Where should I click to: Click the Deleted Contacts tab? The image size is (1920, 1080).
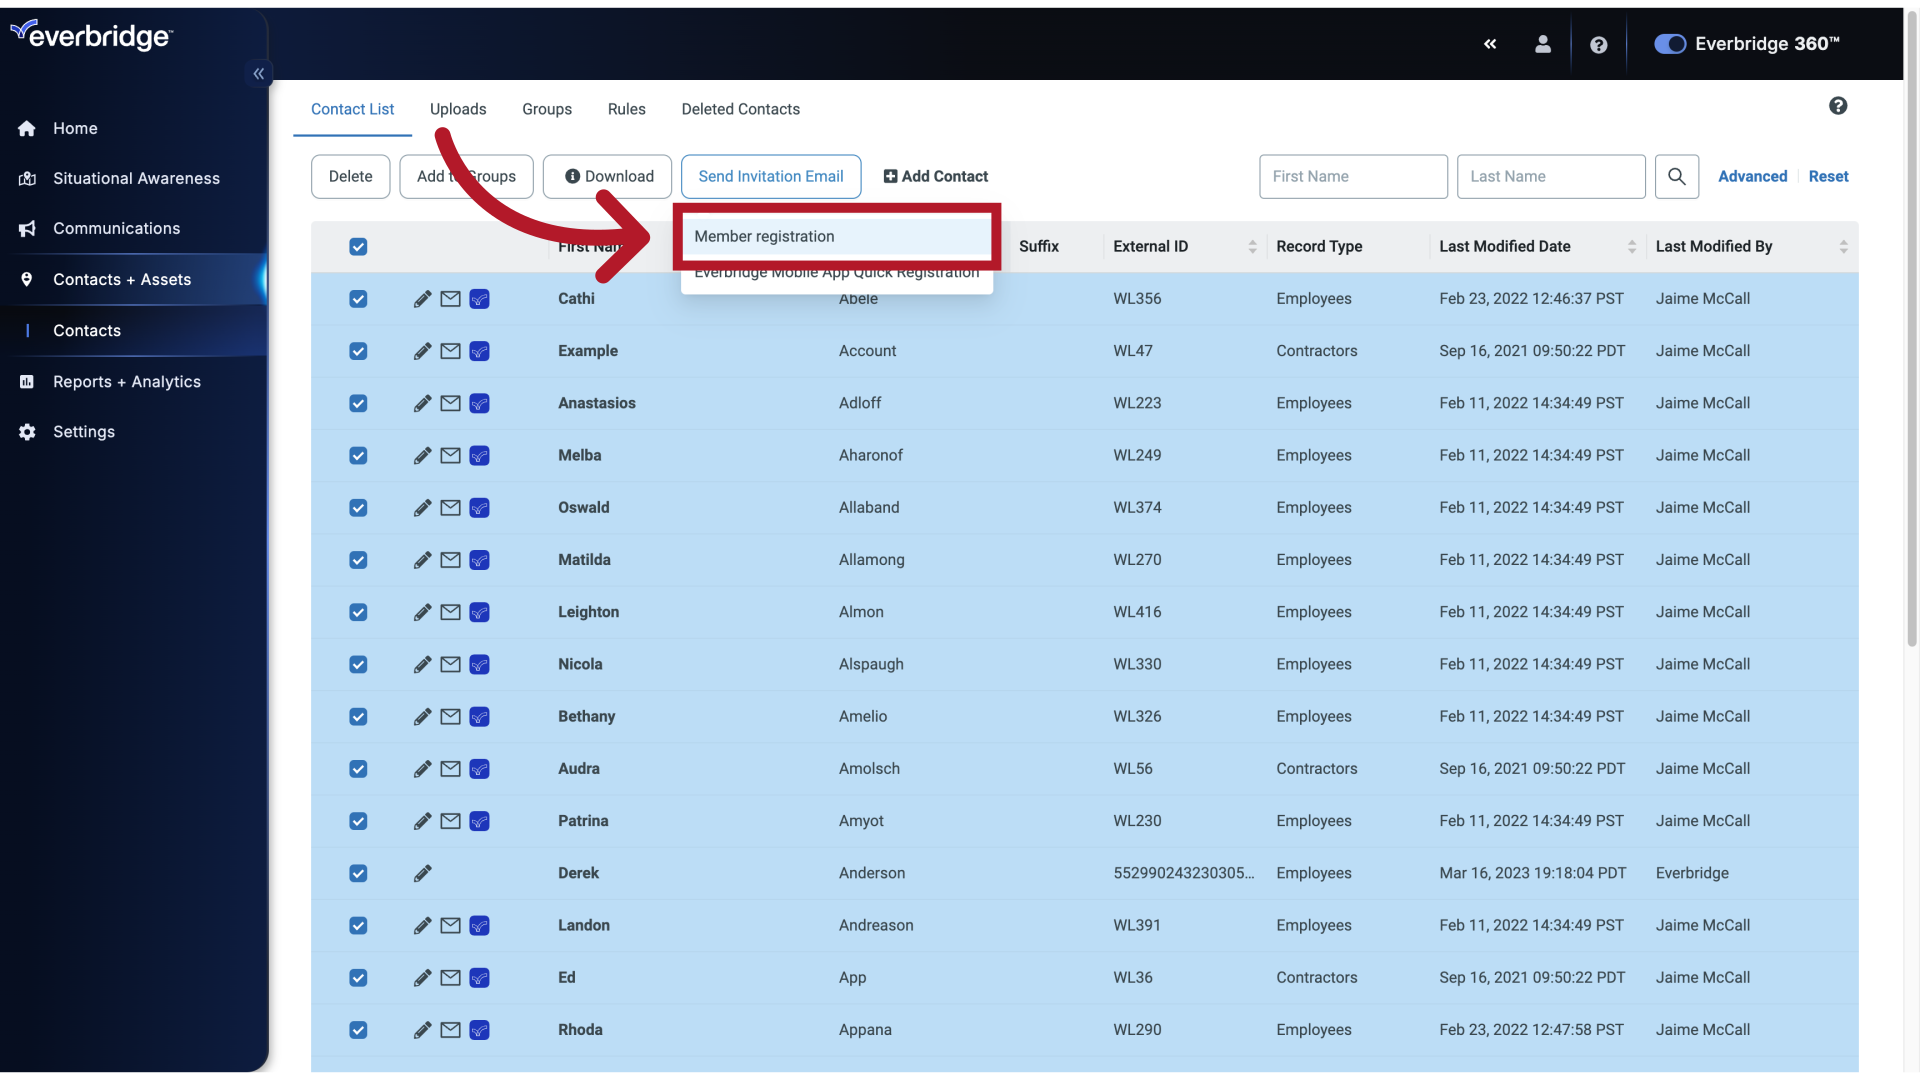click(741, 108)
